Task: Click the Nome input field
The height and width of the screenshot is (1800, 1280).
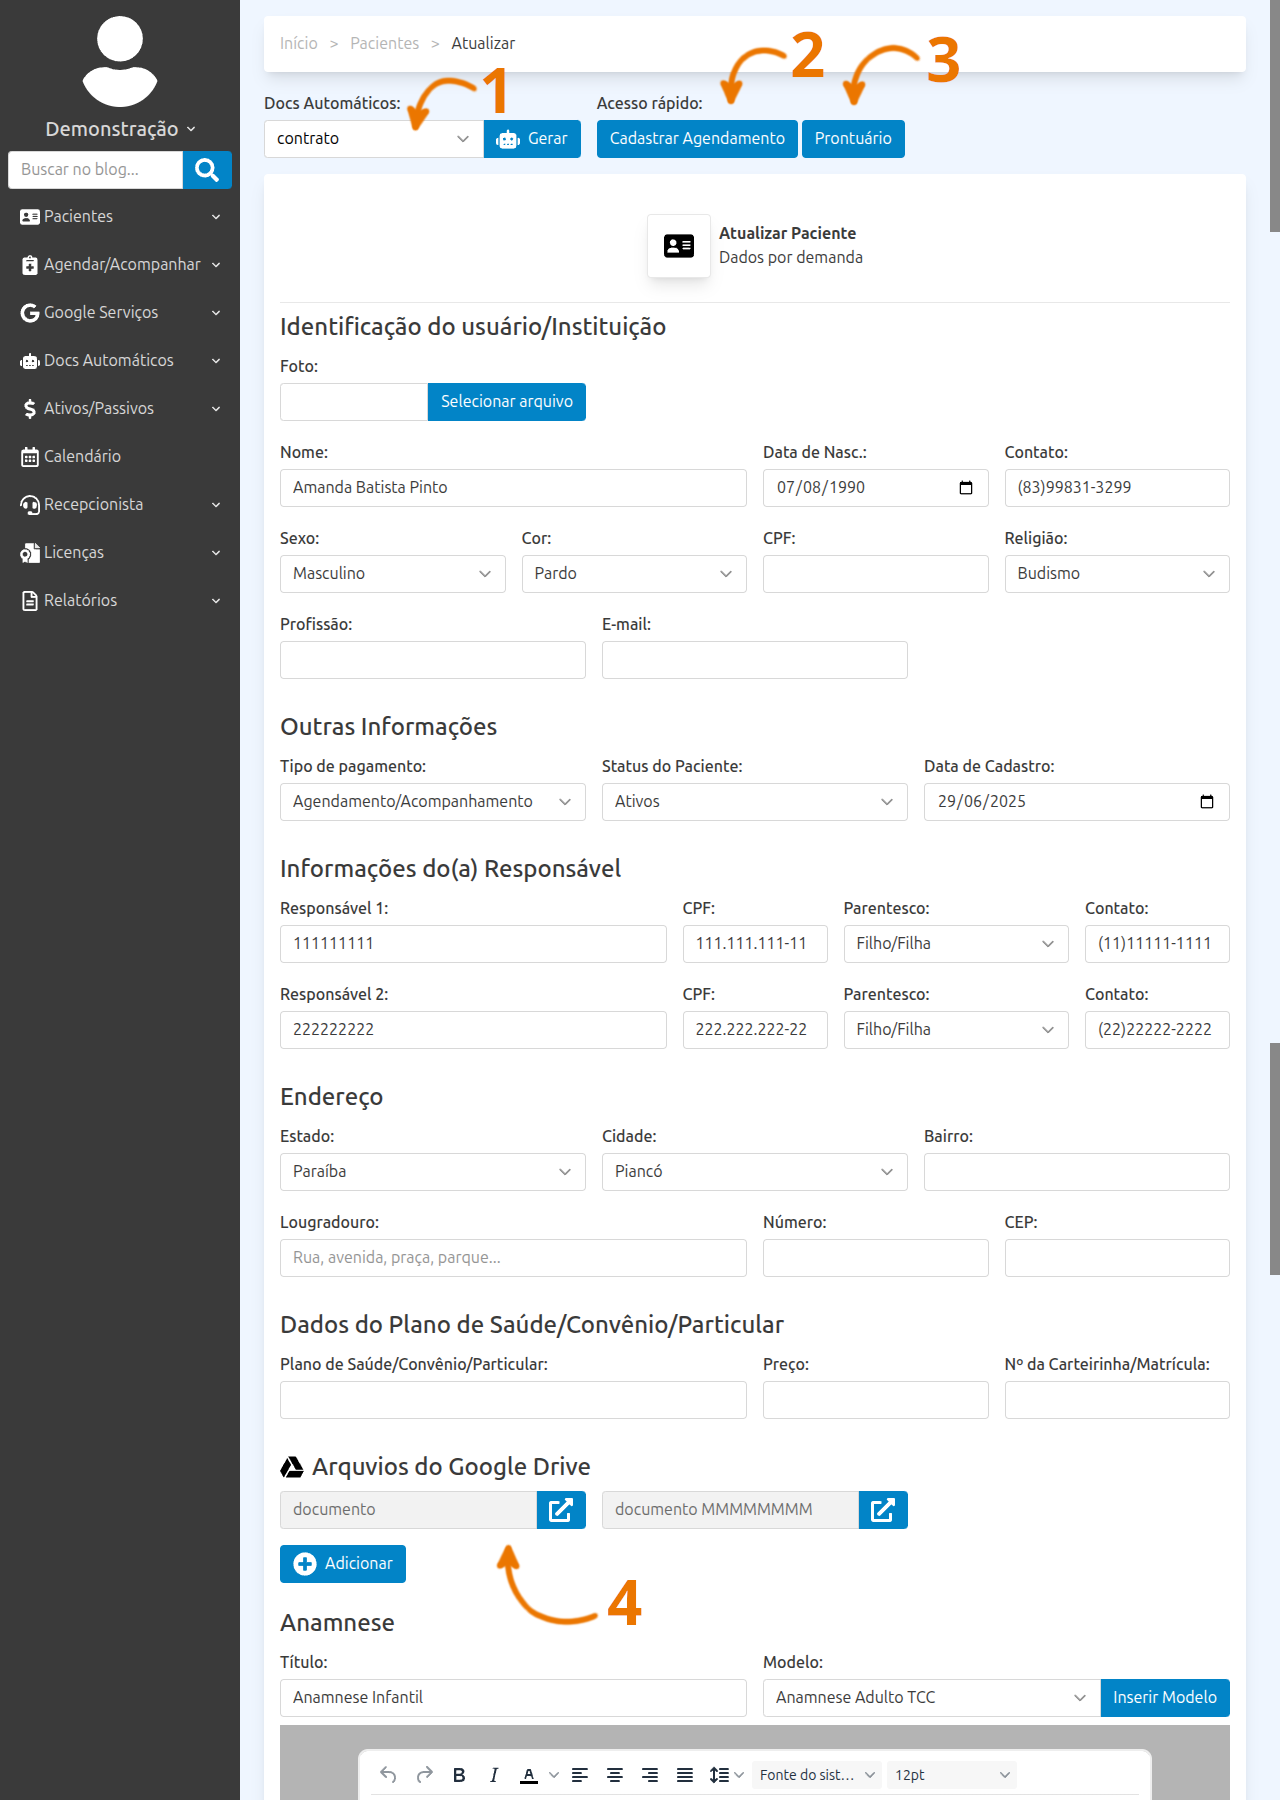Action: click(x=513, y=488)
